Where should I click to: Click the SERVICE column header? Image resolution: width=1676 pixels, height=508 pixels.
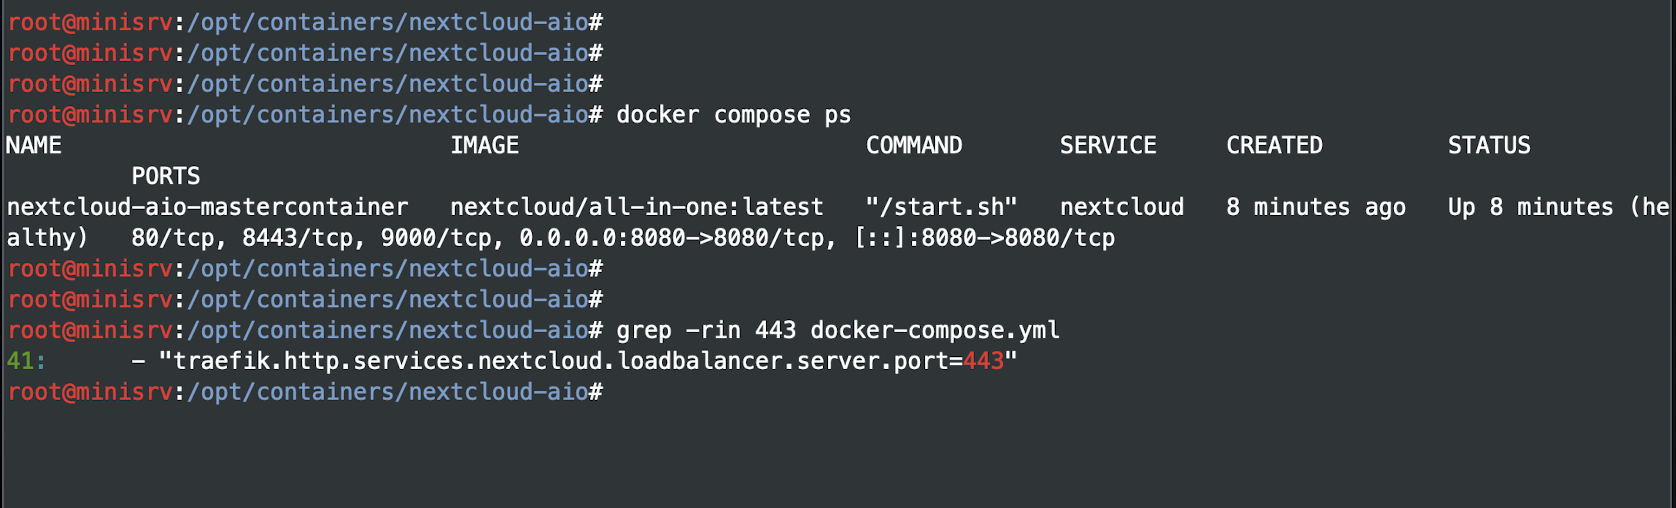pos(1108,146)
